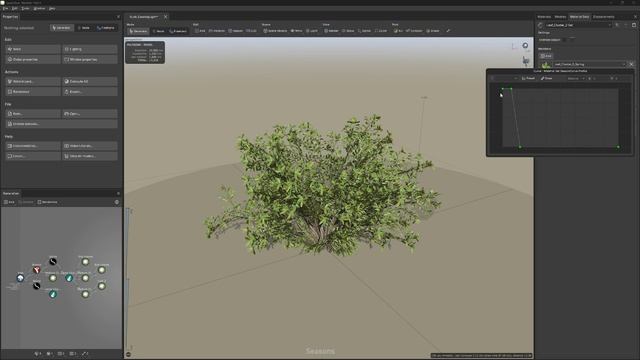The image size is (640, 360).
Task: Select Node in Properties panel header
Action: pos(84,28)
